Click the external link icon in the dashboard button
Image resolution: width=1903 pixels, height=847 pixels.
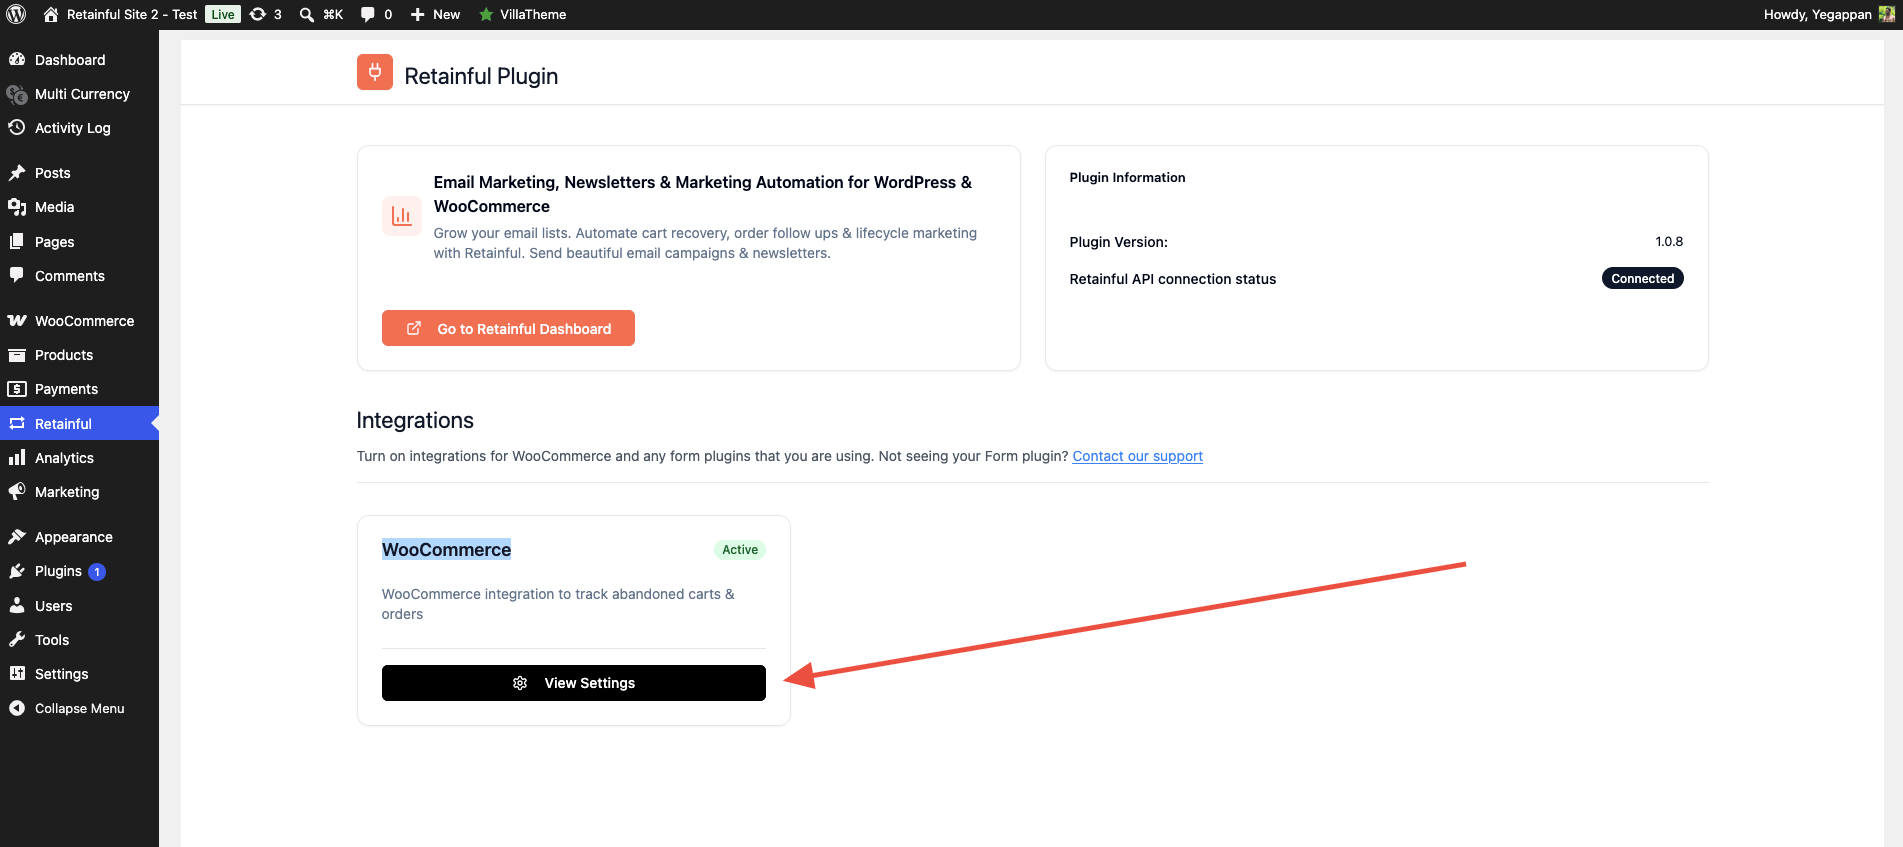tap(414, 328)
